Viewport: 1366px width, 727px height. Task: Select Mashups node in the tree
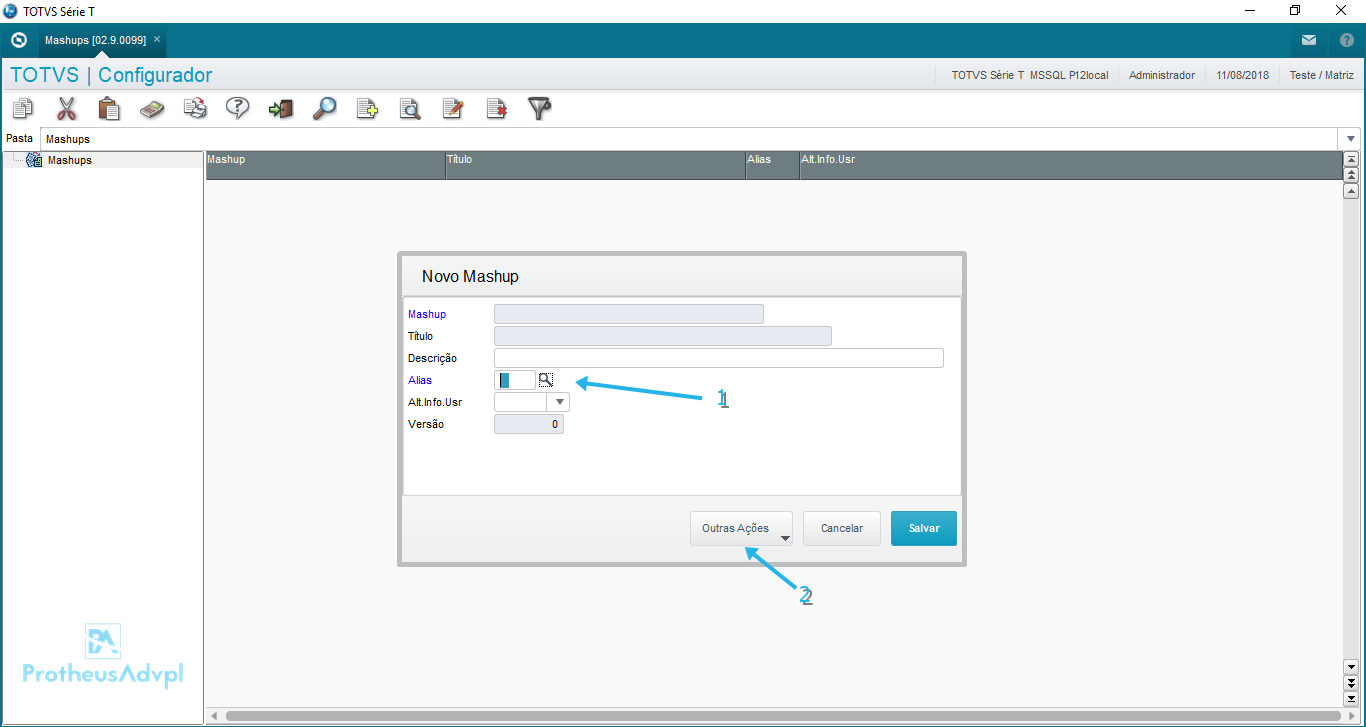pos(69,160)
